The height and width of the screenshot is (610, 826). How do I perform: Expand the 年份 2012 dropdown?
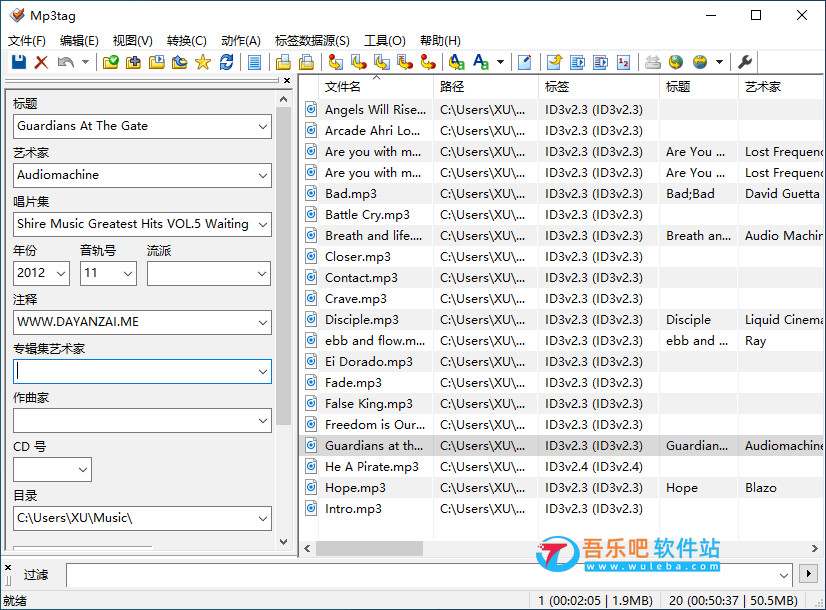pos(61,274)
